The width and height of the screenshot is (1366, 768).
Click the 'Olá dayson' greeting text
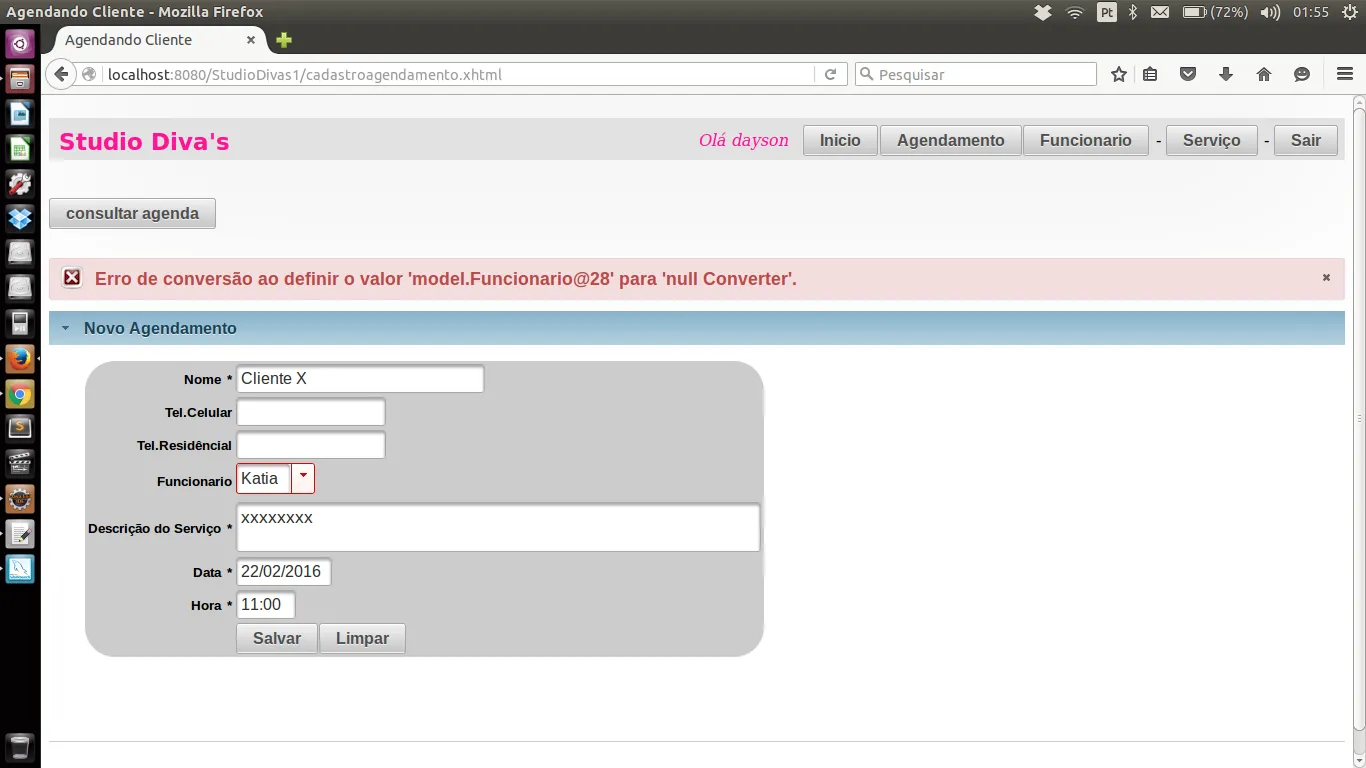pyautogui.click(x=744, y=140)
